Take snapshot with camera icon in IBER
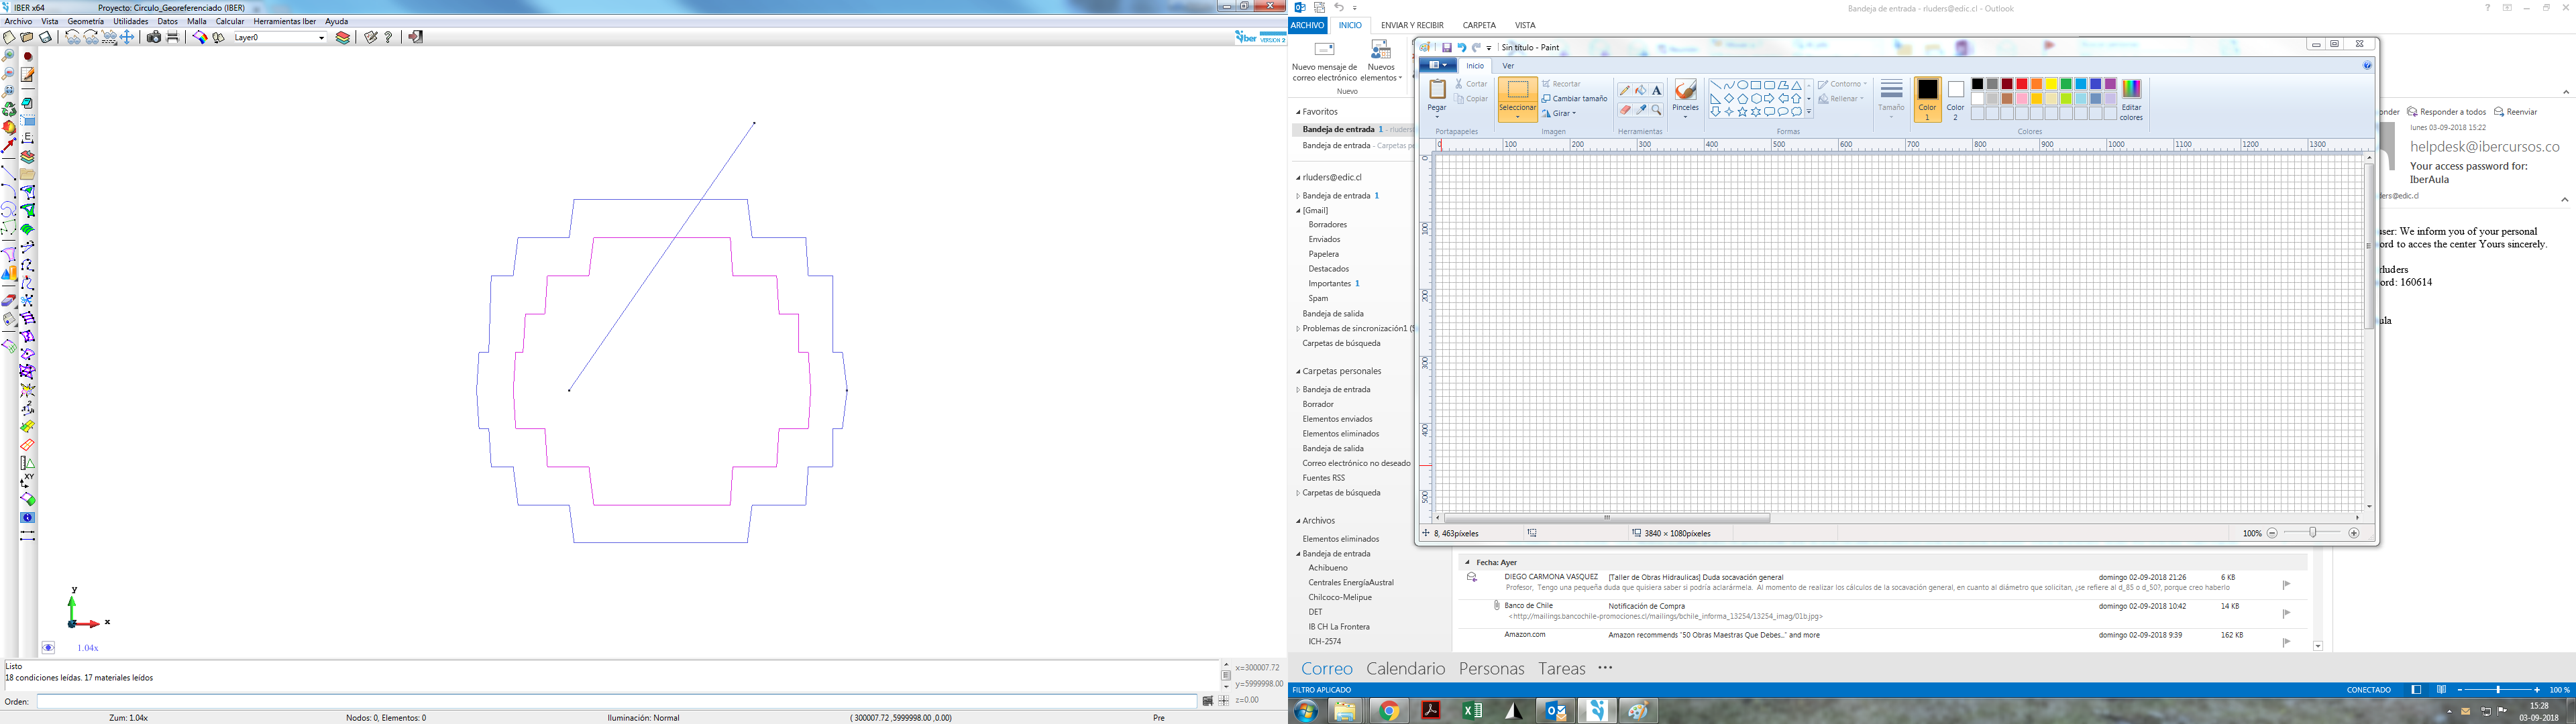 [x=154, y=37]
